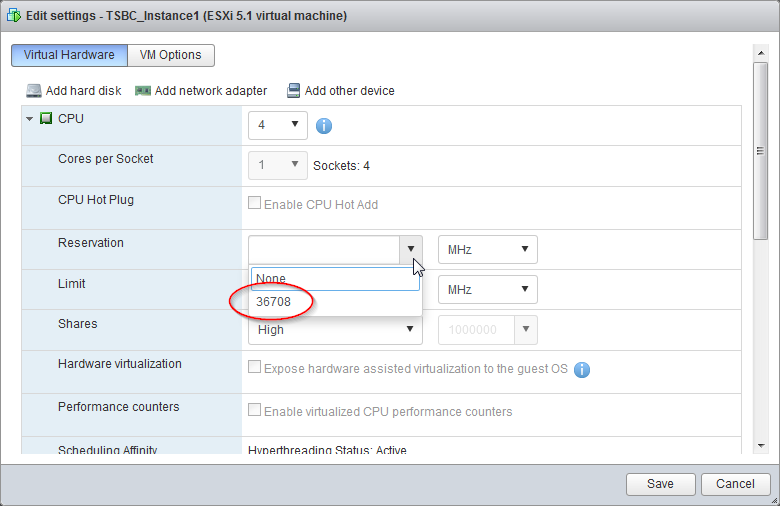Collapse the CPU section triangle
This screenshot has height=506, width=780.
(30, 119)
